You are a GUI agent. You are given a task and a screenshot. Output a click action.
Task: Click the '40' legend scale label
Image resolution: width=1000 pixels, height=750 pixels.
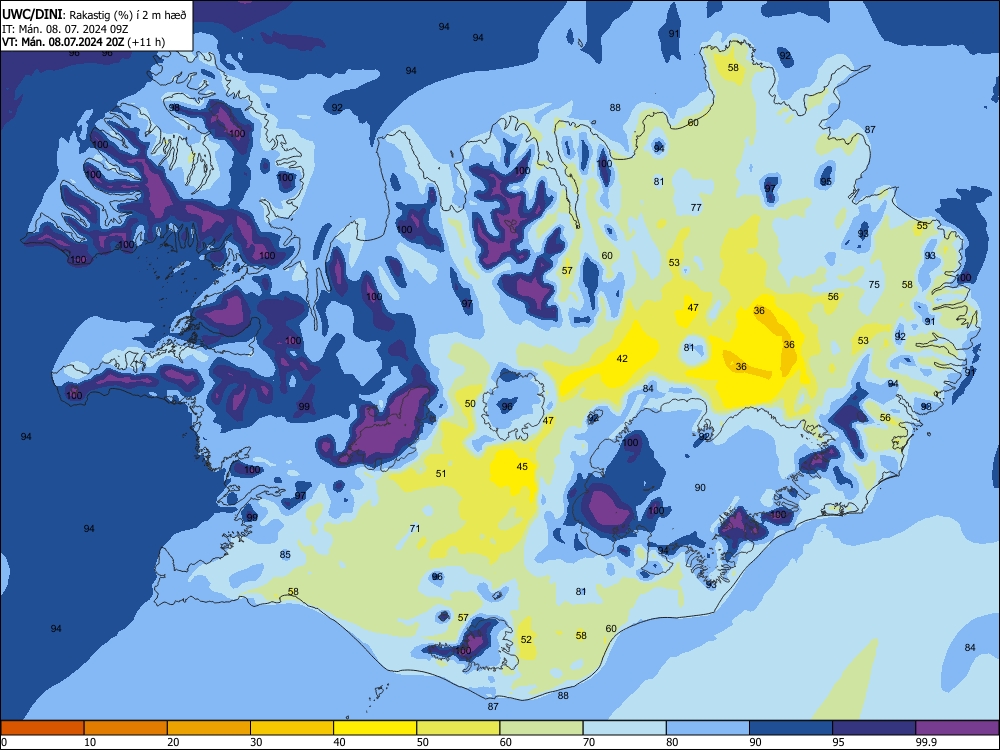pyautogui.click(x=340, y=742)
